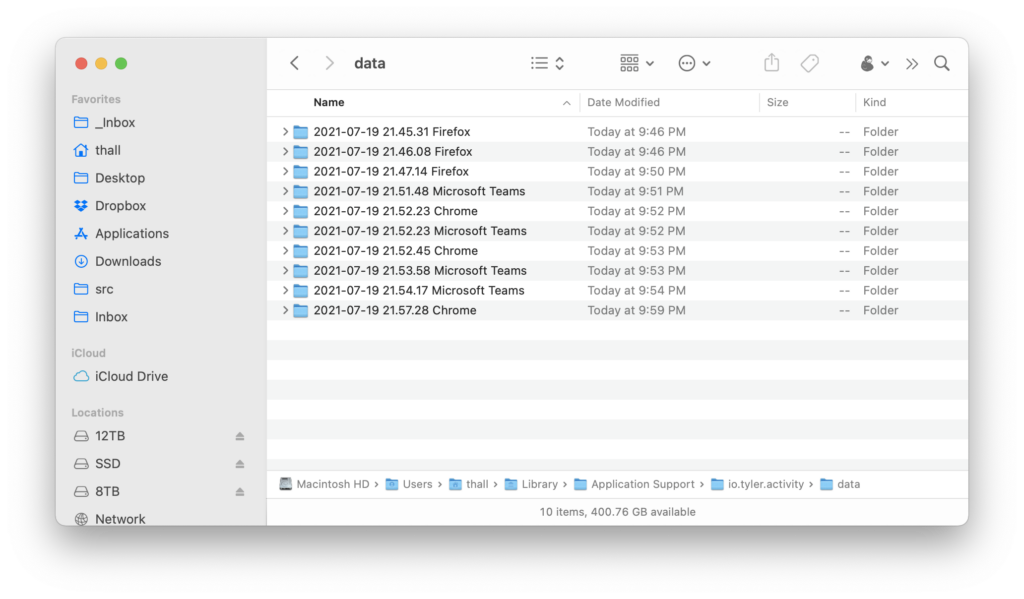Click the Share icon in toolbar
Image resolution: width=1024 pixels, height=599 pixels.
[x=771, y=63]
